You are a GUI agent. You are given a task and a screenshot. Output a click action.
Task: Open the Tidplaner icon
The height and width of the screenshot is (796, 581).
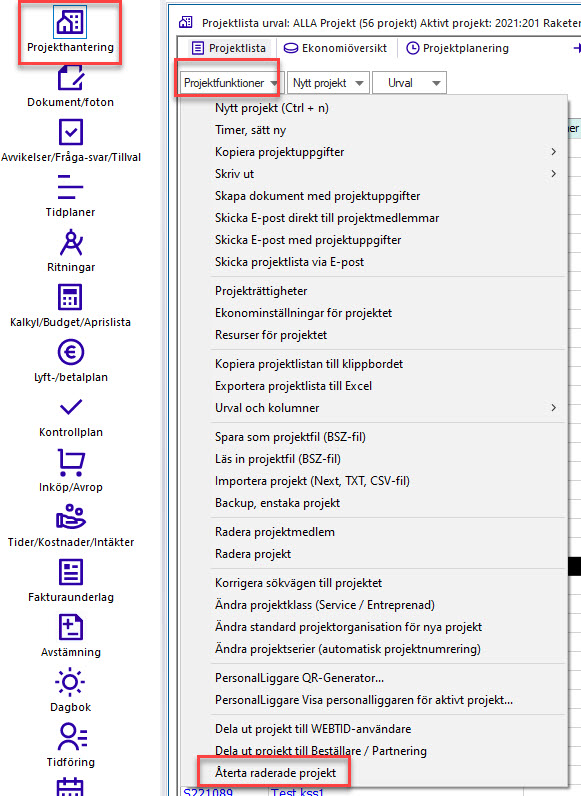click(70, 186)
